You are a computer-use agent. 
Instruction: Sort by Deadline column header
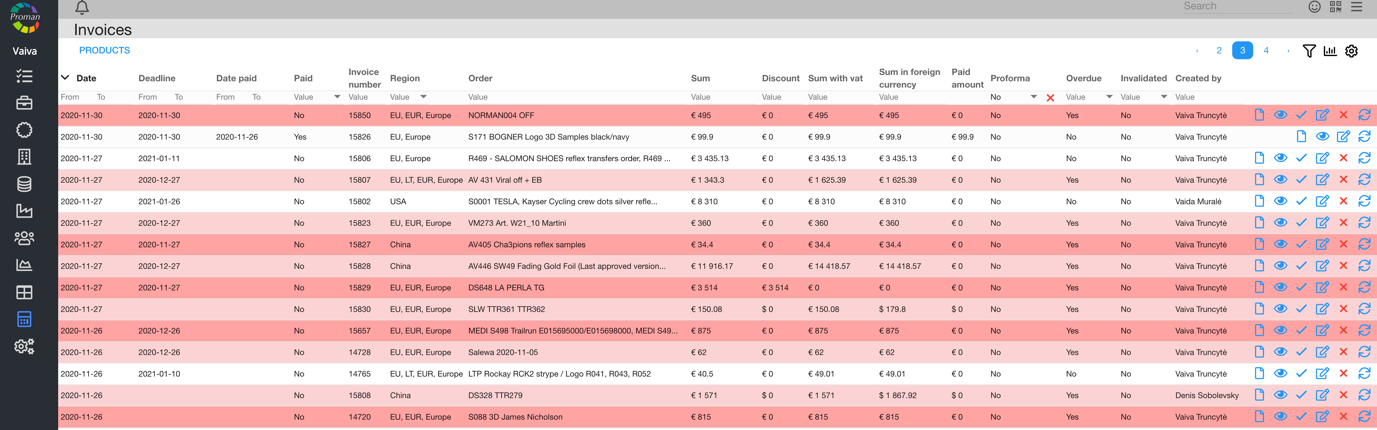coord(157,78)
